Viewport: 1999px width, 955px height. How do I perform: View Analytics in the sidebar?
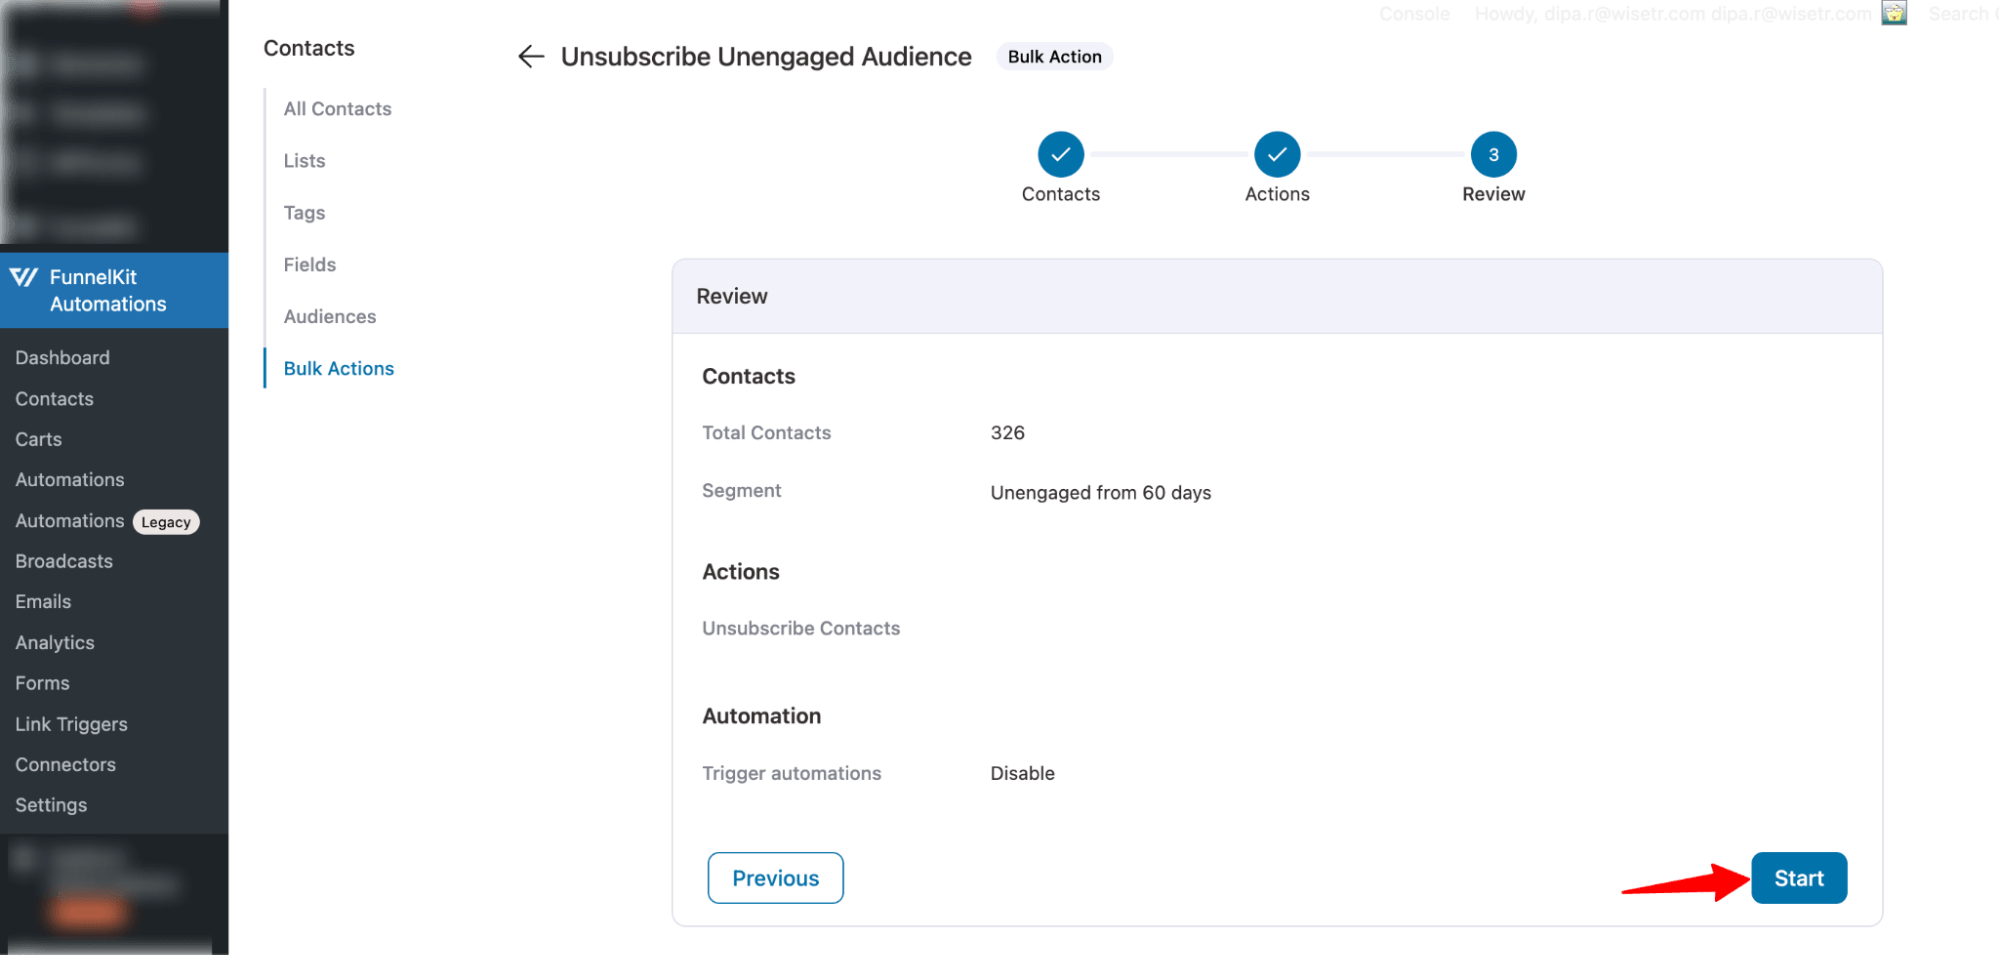pyautogui.click(x=54, y=643)
